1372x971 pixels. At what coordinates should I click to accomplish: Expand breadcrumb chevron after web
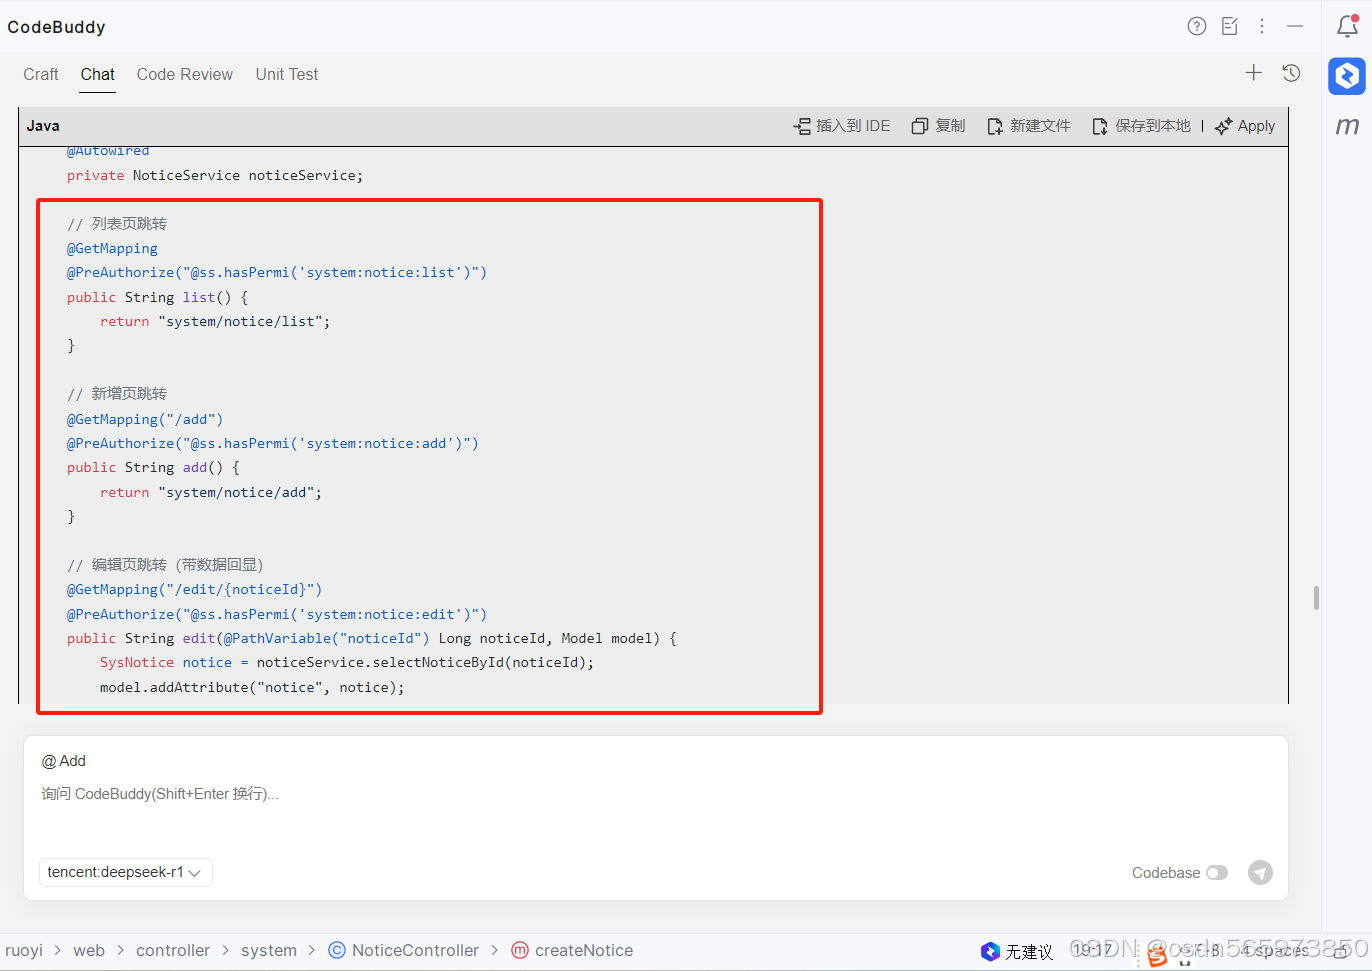tap(121, 951)
